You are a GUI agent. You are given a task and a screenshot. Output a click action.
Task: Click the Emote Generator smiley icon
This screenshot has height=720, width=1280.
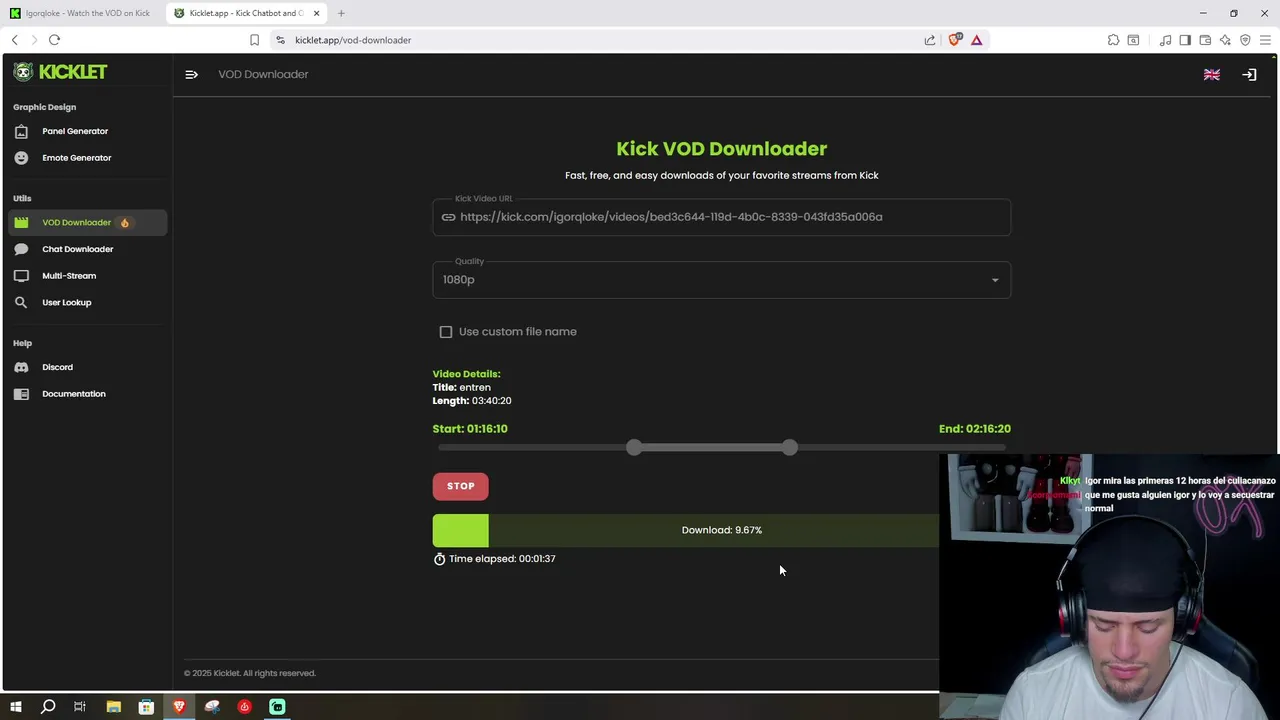pos(21,158)
